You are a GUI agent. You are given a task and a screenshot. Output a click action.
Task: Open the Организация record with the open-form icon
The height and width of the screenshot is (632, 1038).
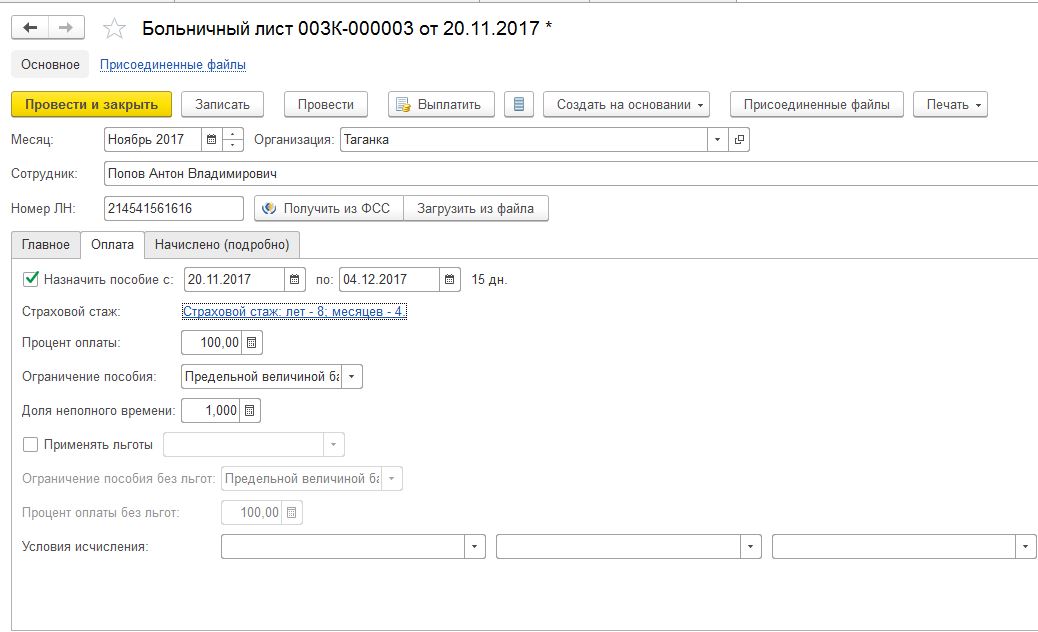[739, 140]
